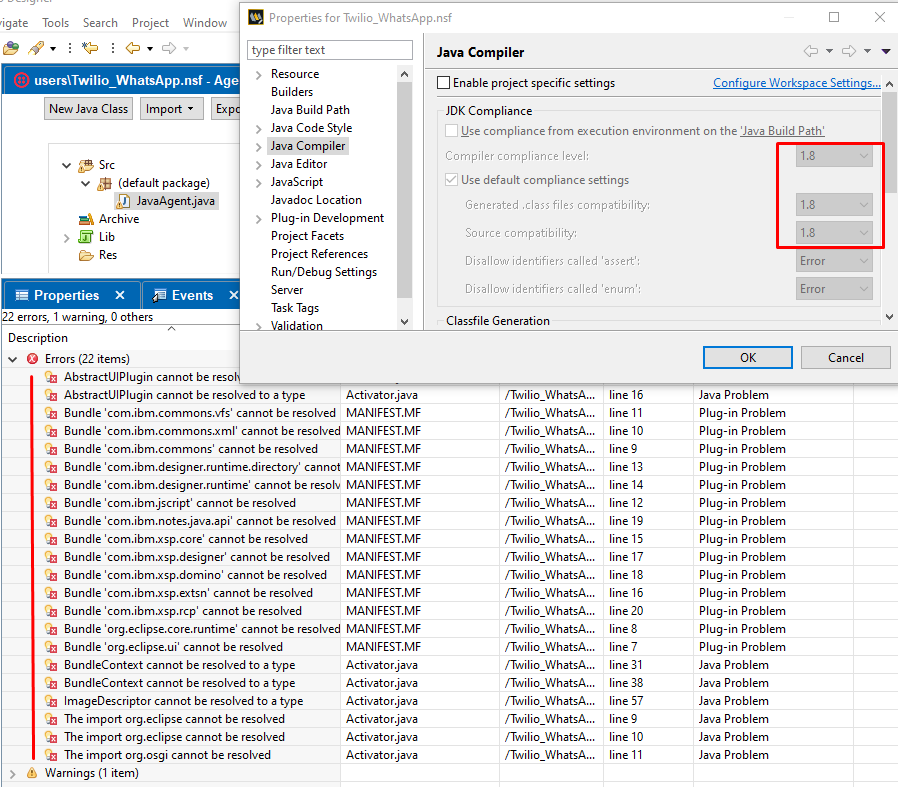Click the Twilio icon on the agent tab
This screenshot has width=898, height=787.
point(22,80)
